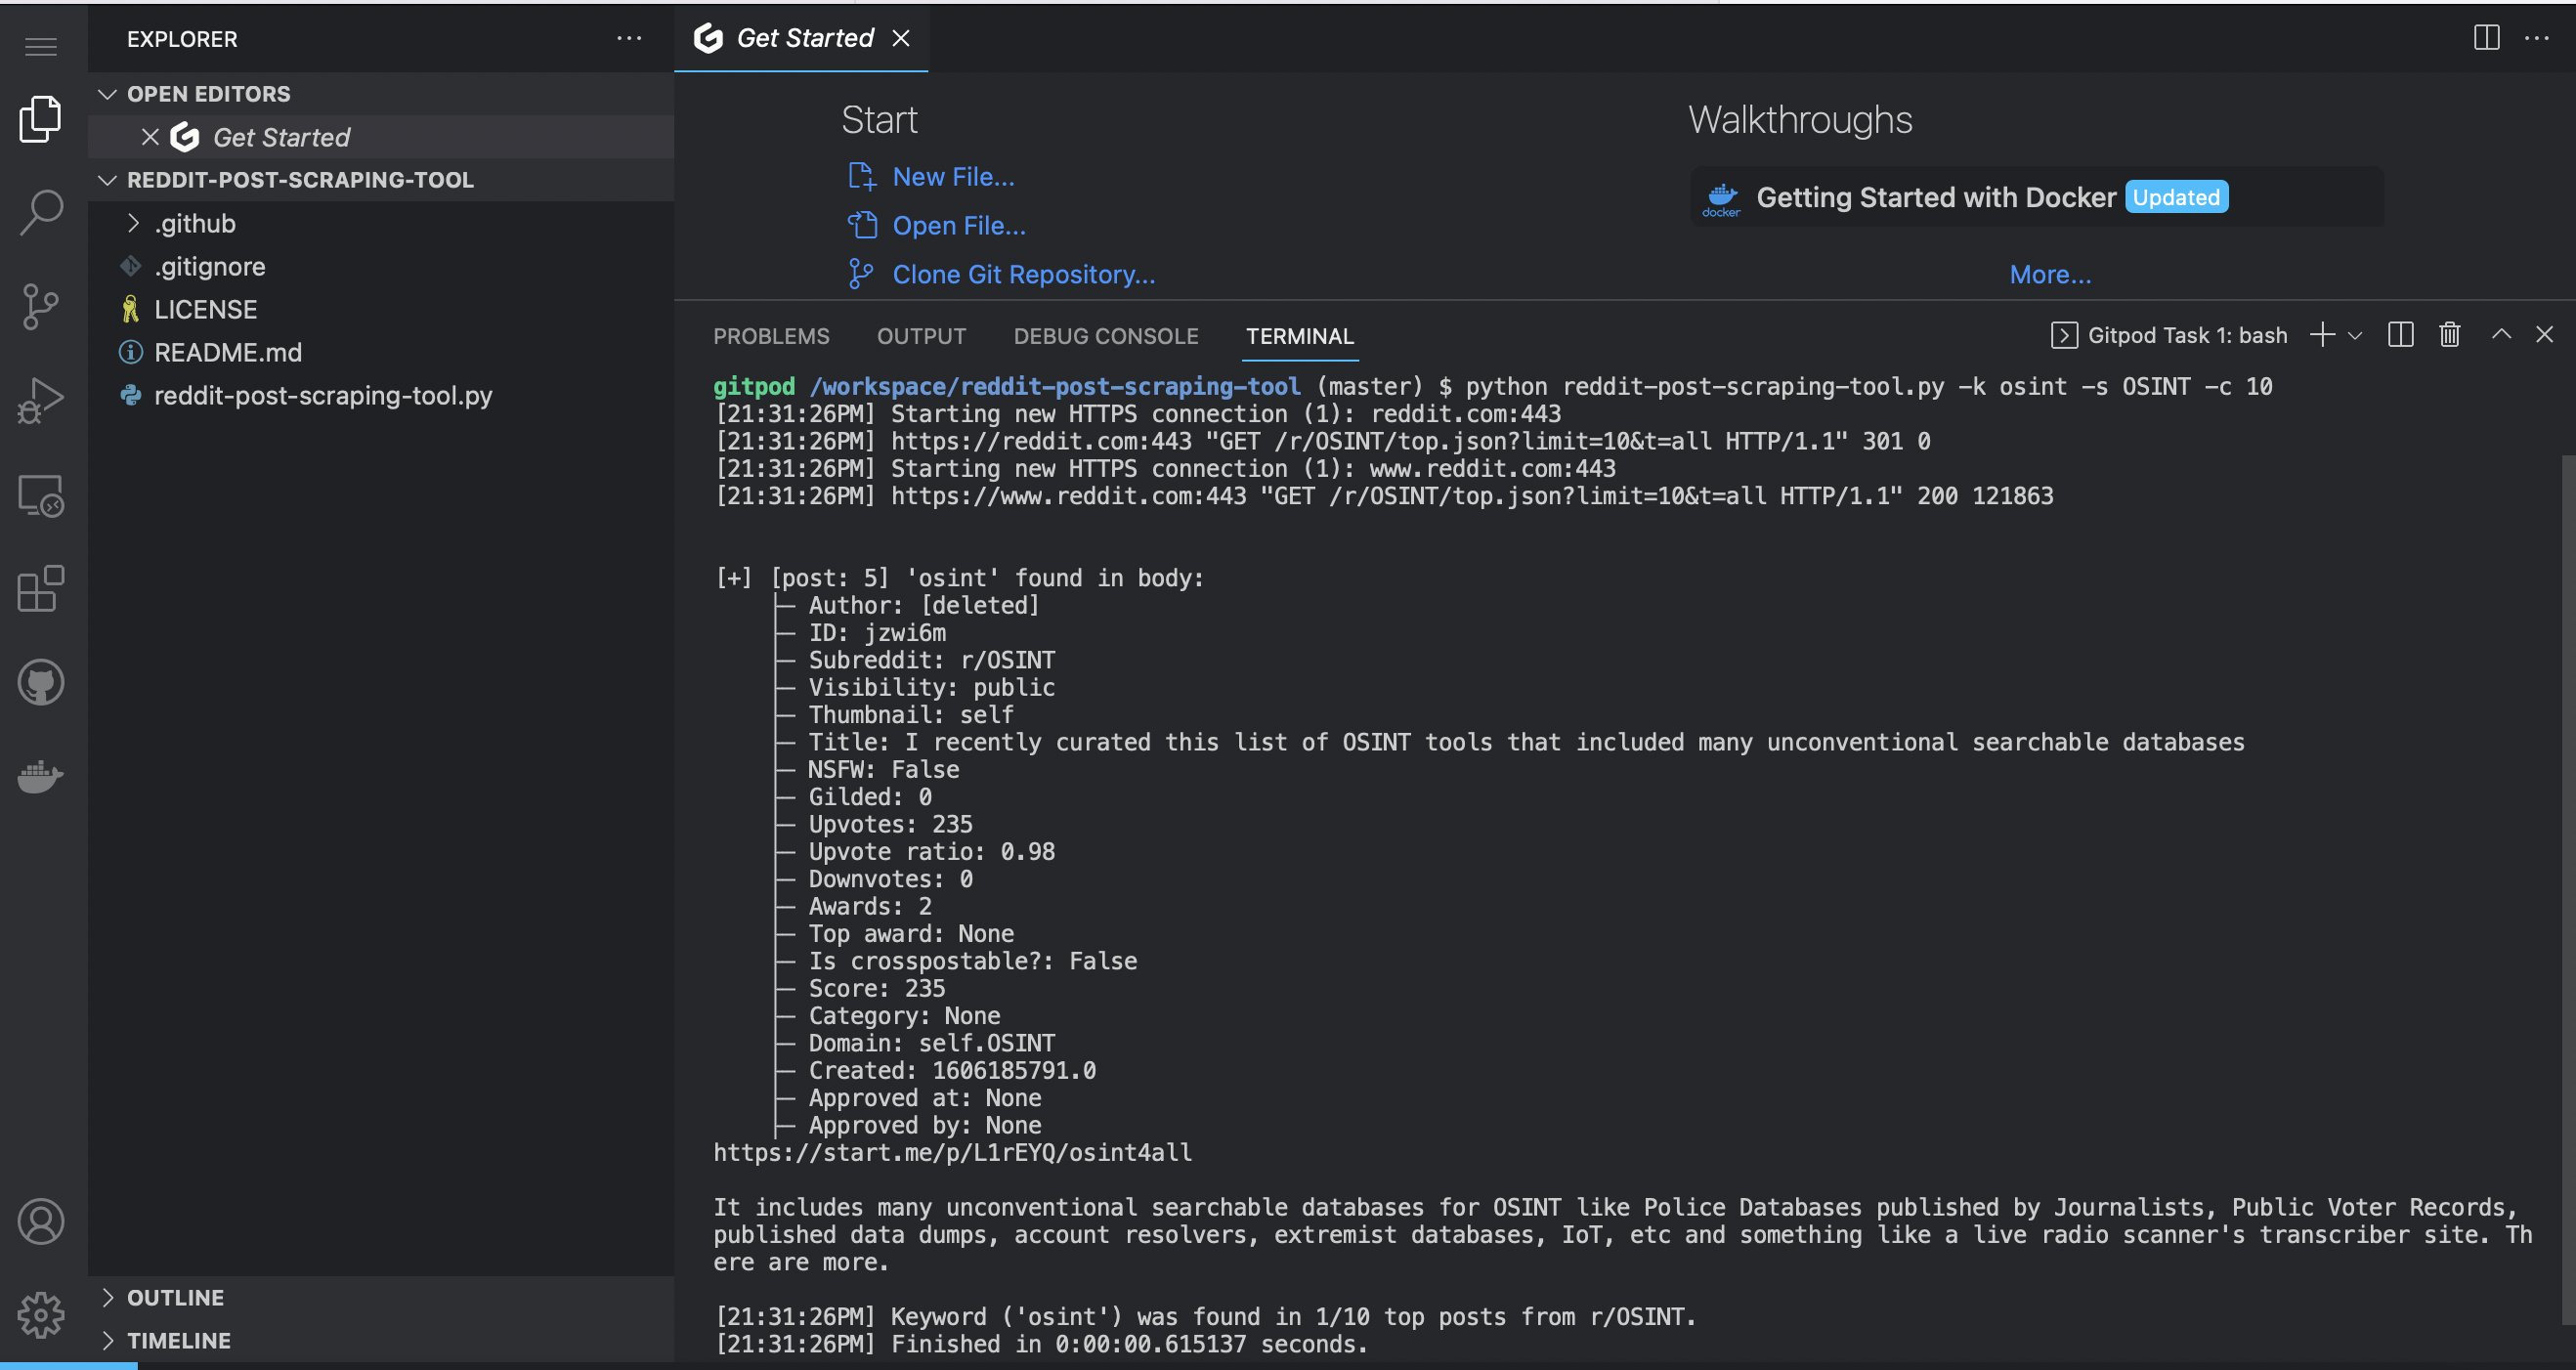Image resolution: width=2576 pixels, height=1370 pixels.
Task: Close the terminal panel
Action: 2544,335
